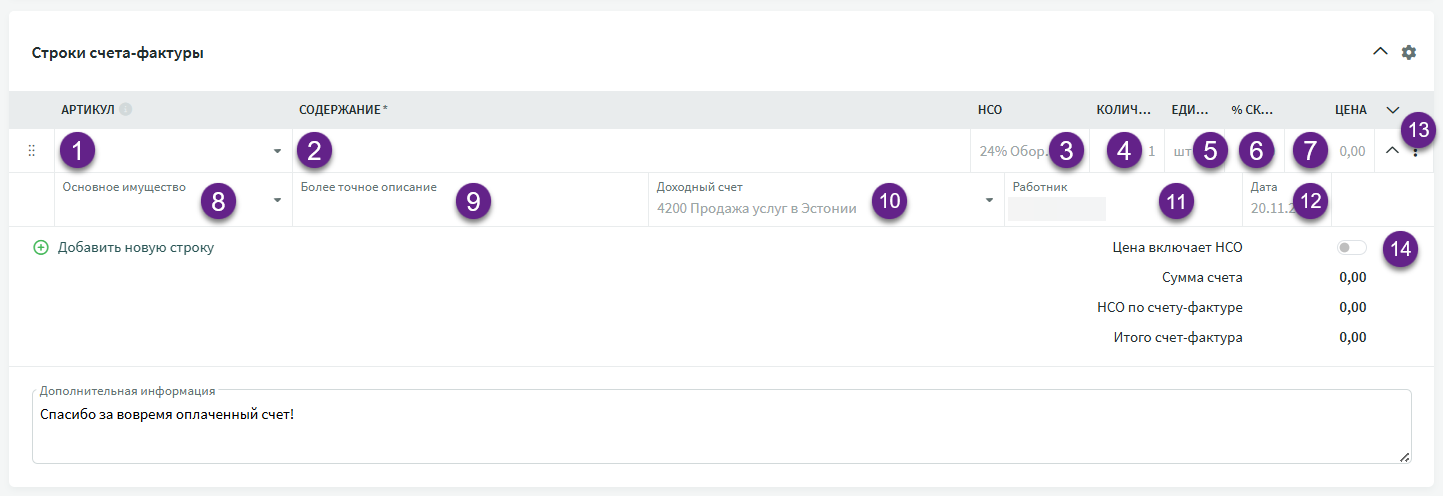Open the Основное имущество dropdown

[277, 200]
